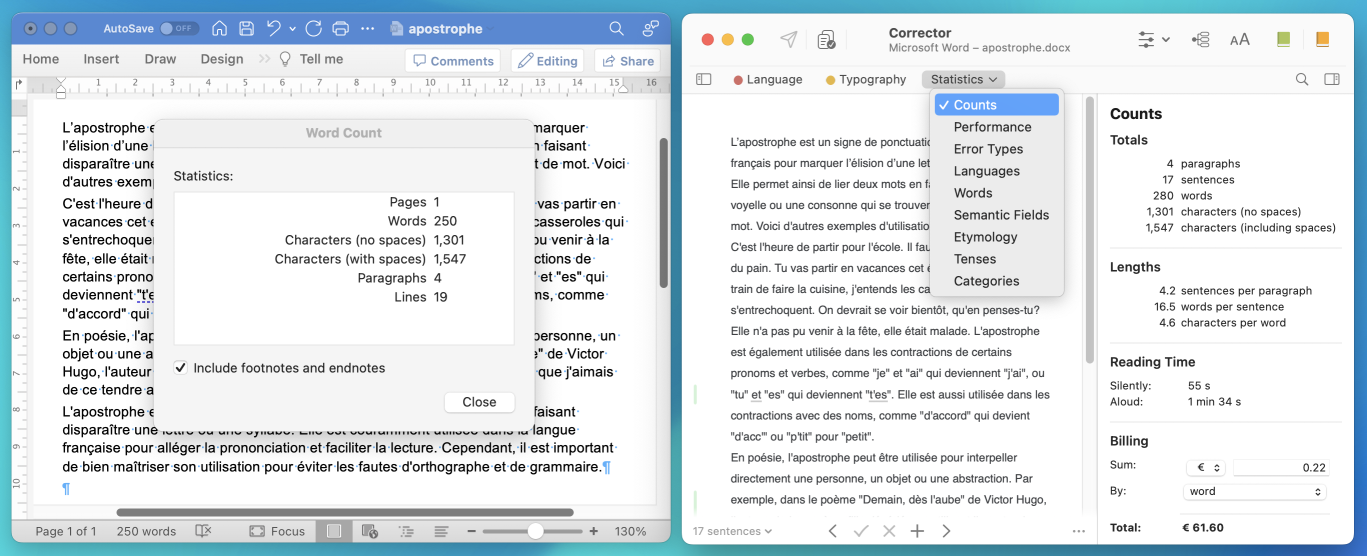Toggle the AutoSave switch
1367x556 pixels.
[x=177, y=29]
